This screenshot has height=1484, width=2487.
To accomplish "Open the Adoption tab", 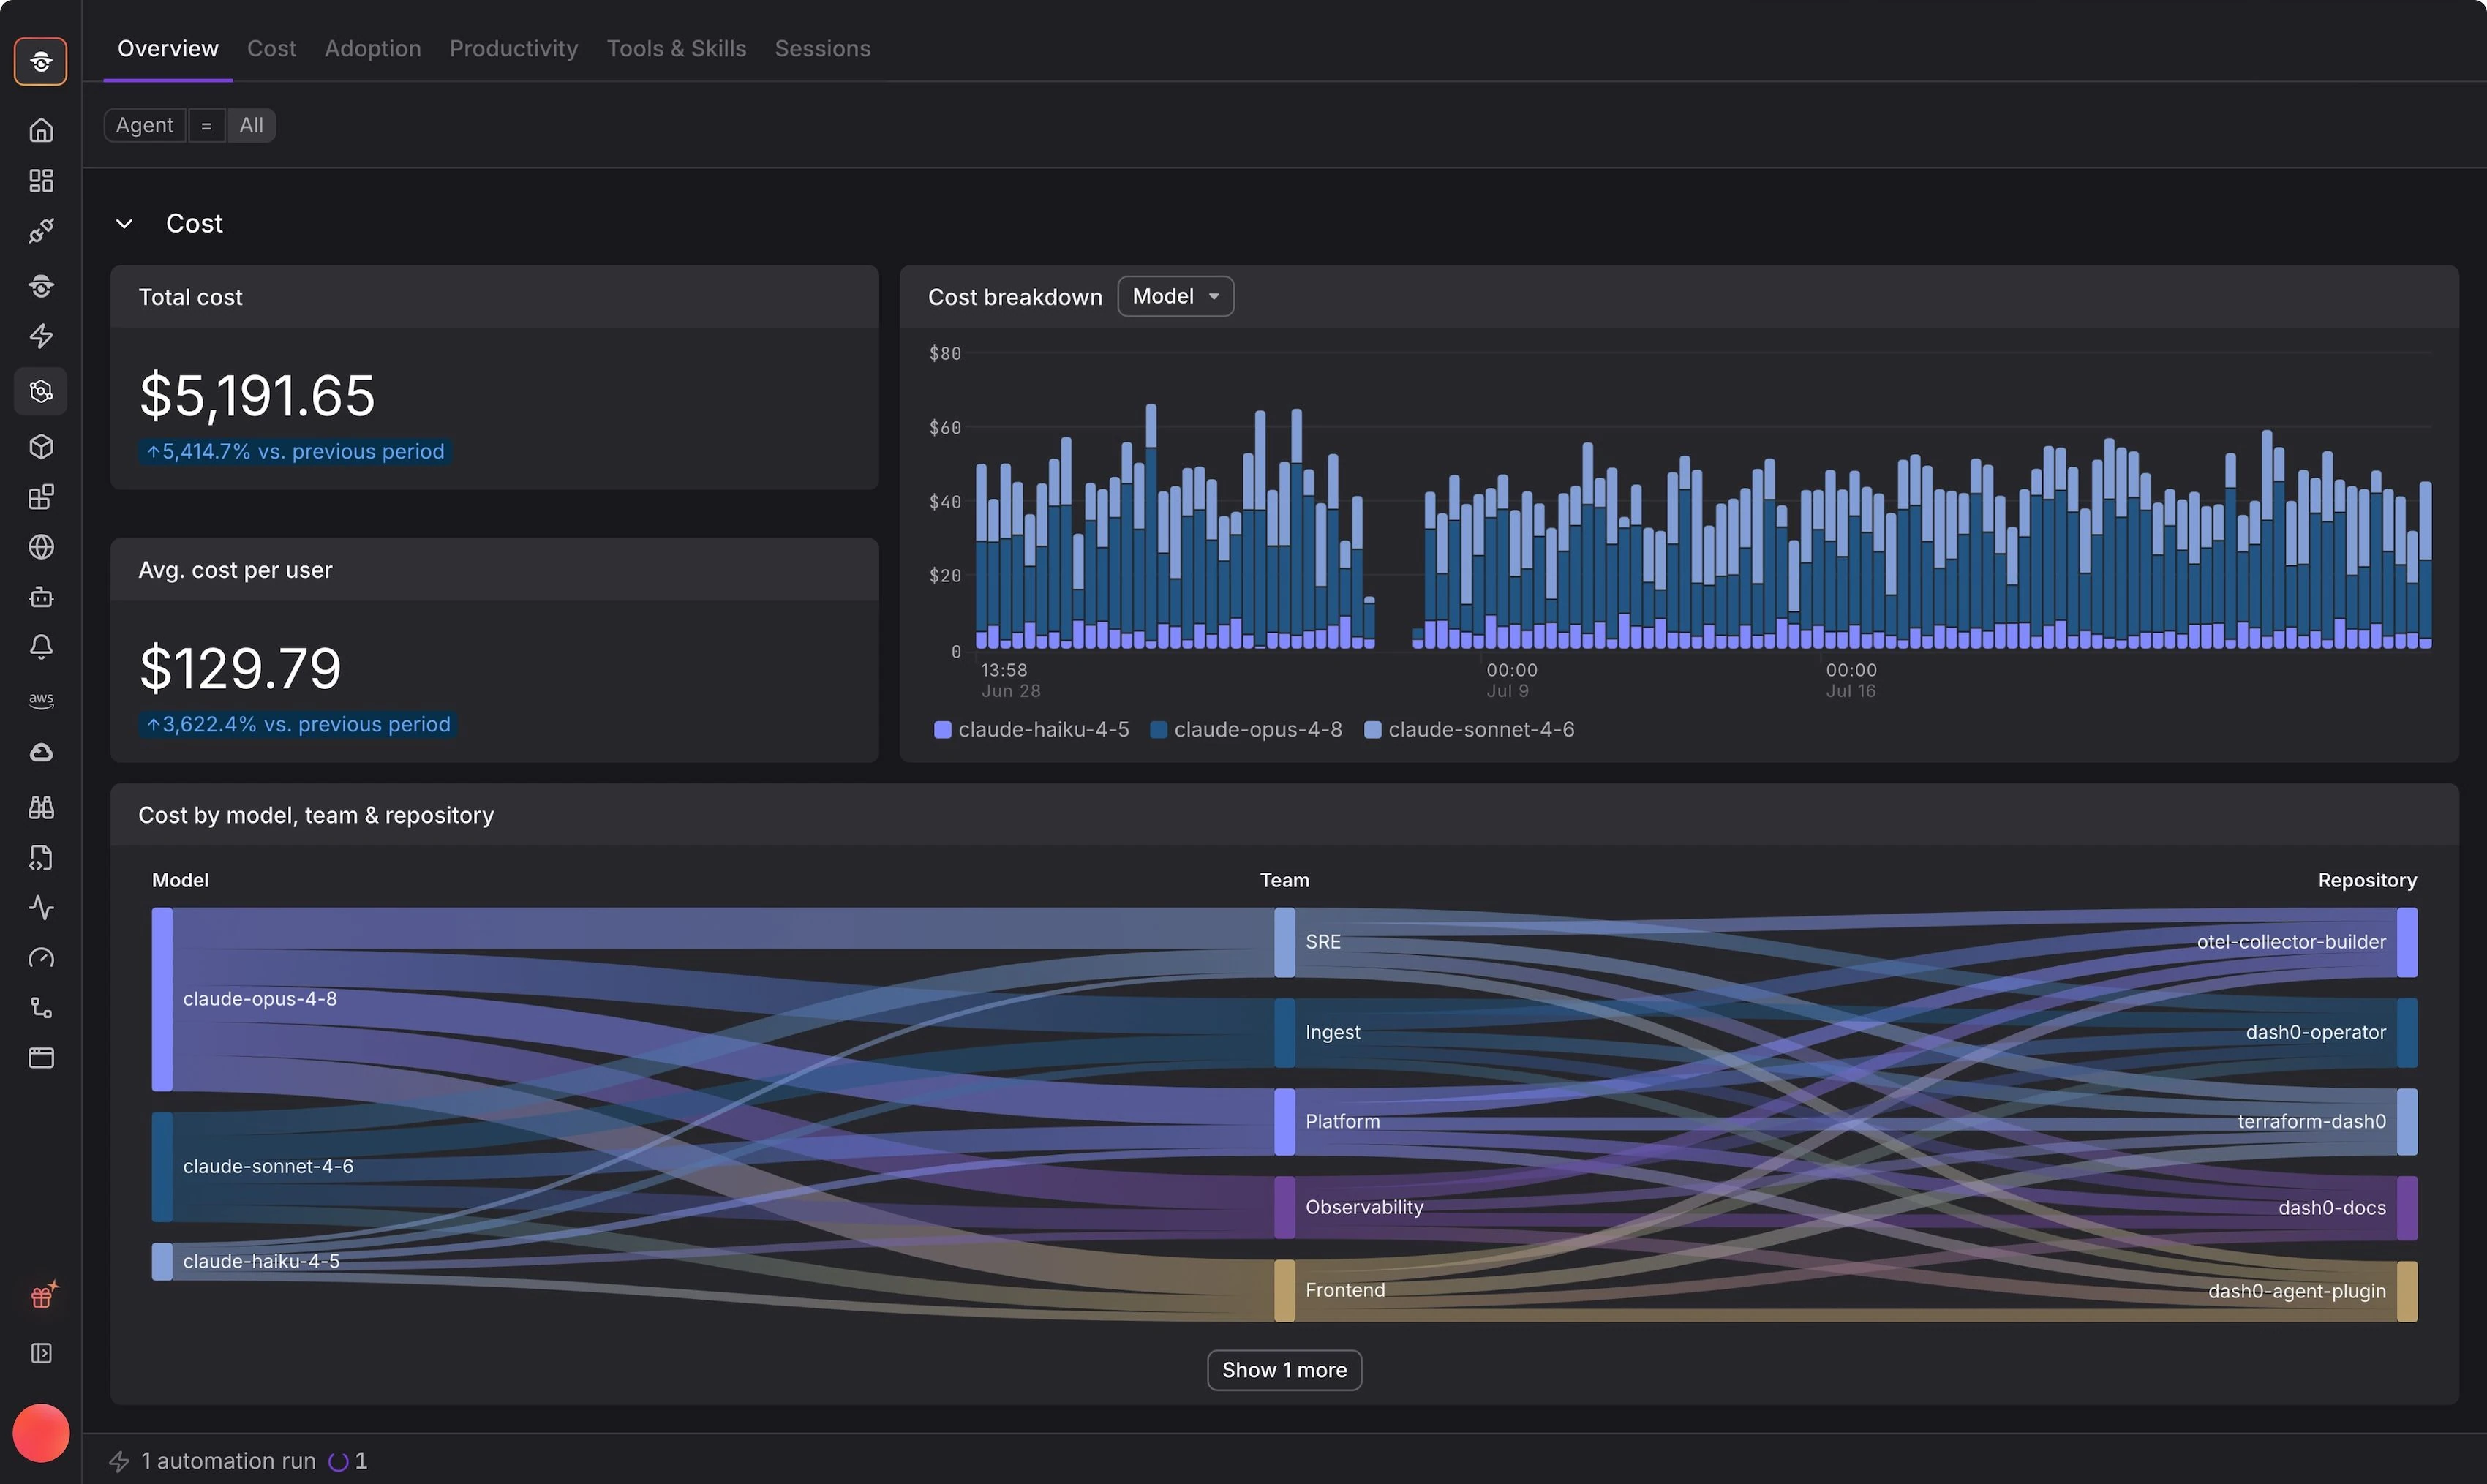I will tap(372, 48).
